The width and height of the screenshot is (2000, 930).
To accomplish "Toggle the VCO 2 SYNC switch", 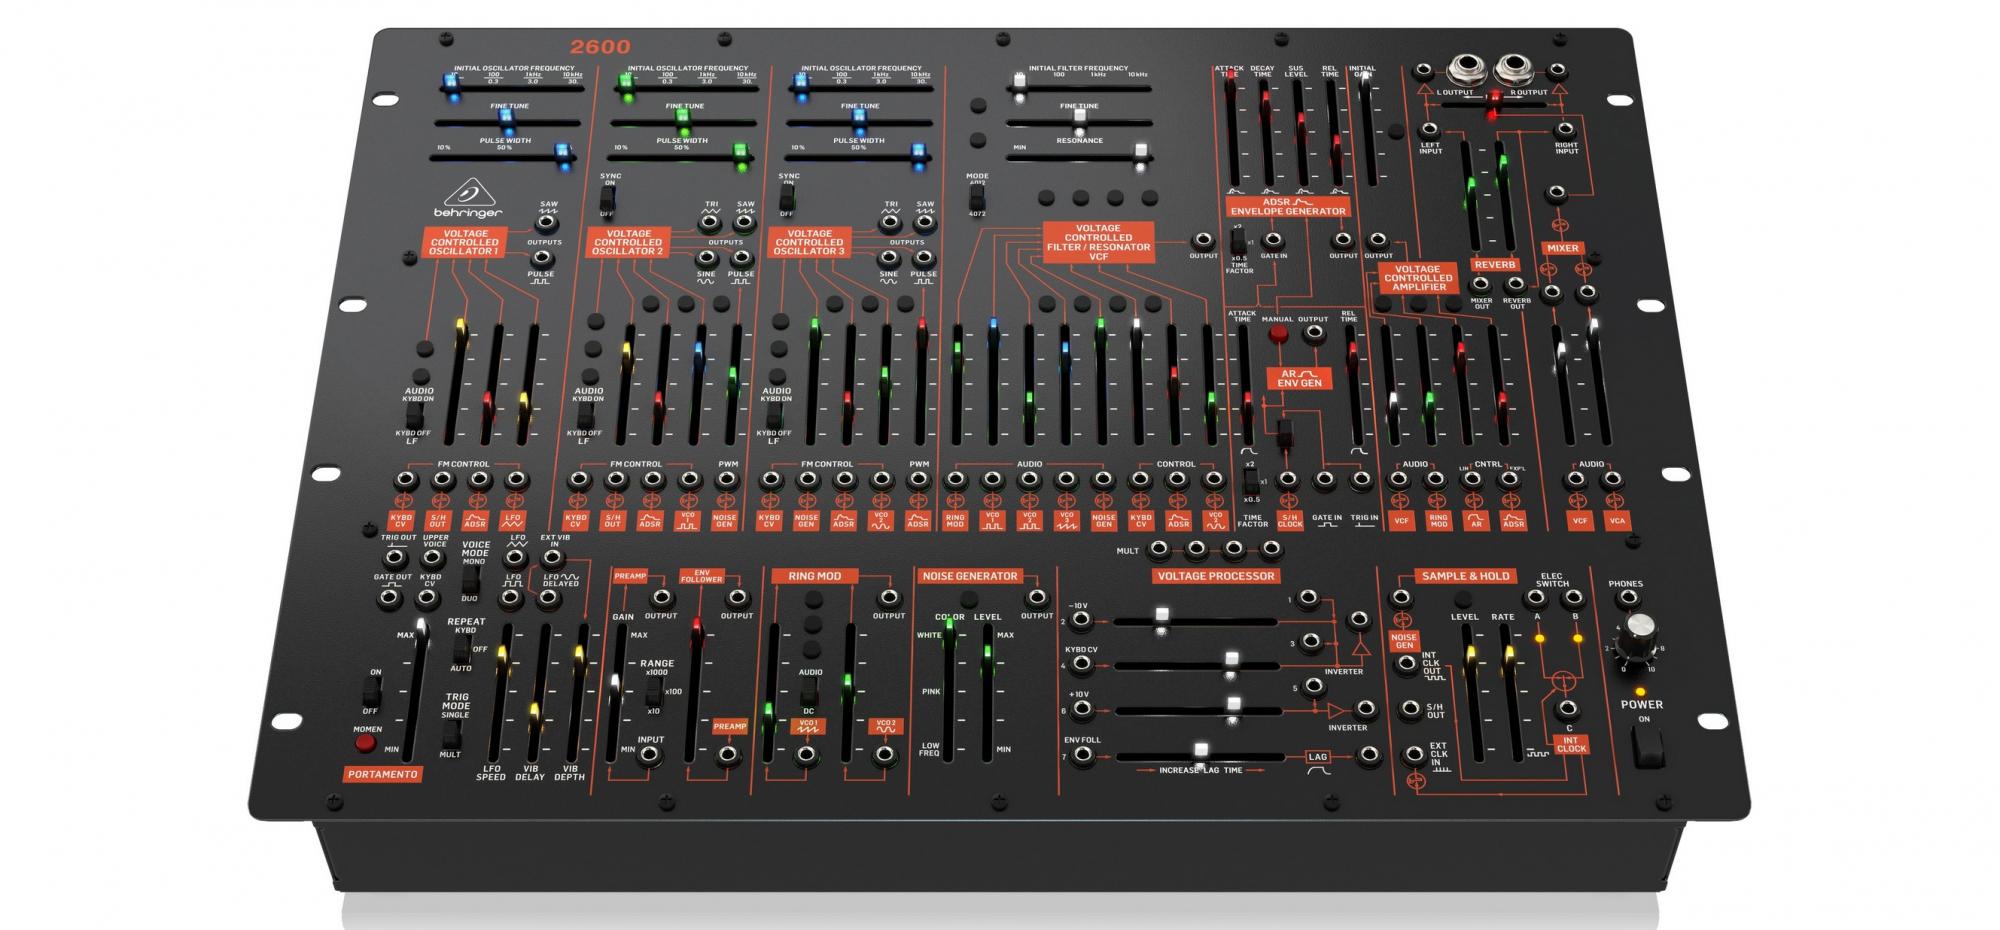I will pos(606,200).
